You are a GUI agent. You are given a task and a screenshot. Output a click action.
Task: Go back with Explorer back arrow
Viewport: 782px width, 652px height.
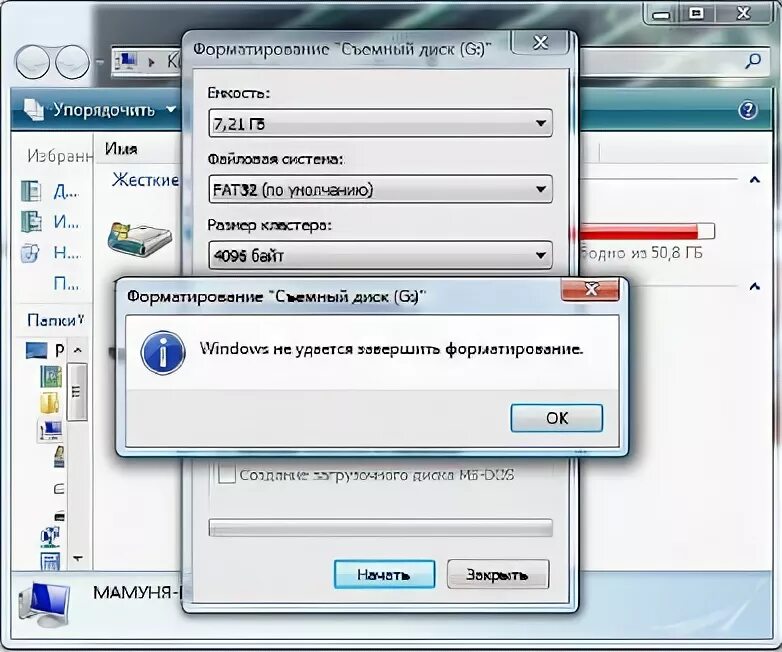click(33, 63)
